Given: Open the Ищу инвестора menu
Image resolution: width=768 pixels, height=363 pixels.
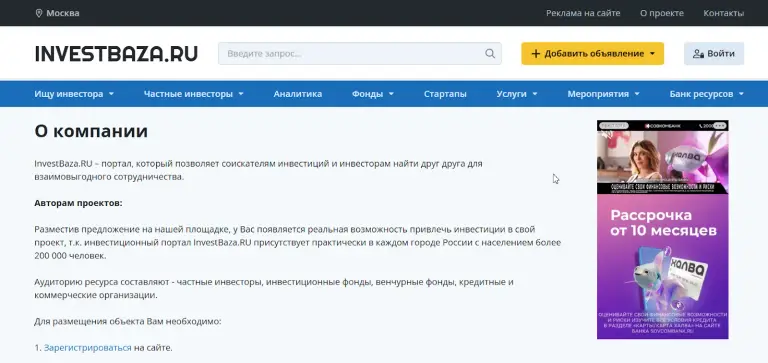Looking at the screenshot, I should 74,94.
